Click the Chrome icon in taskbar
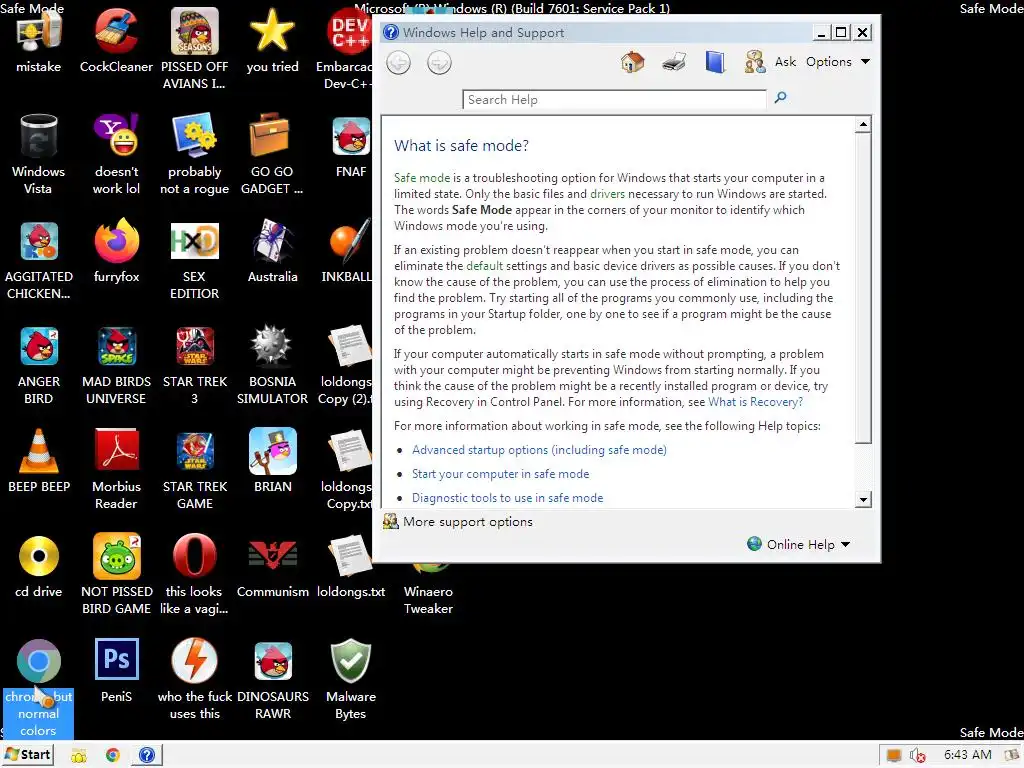 pos(112,756)
